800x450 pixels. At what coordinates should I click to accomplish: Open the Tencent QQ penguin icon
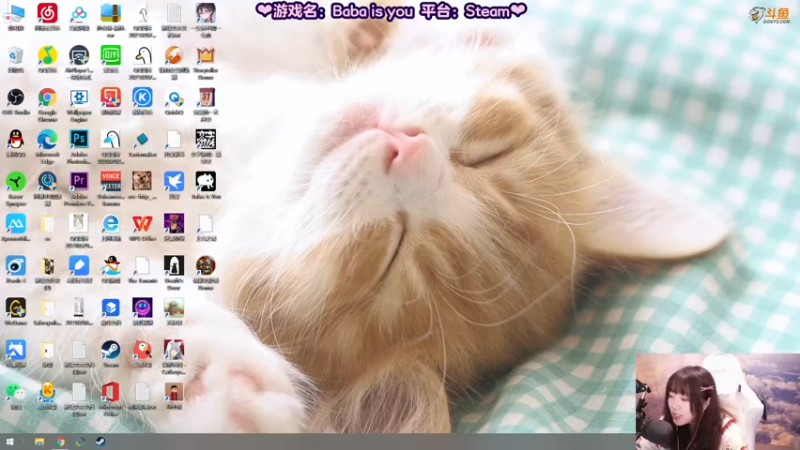(x=16, y=139)
